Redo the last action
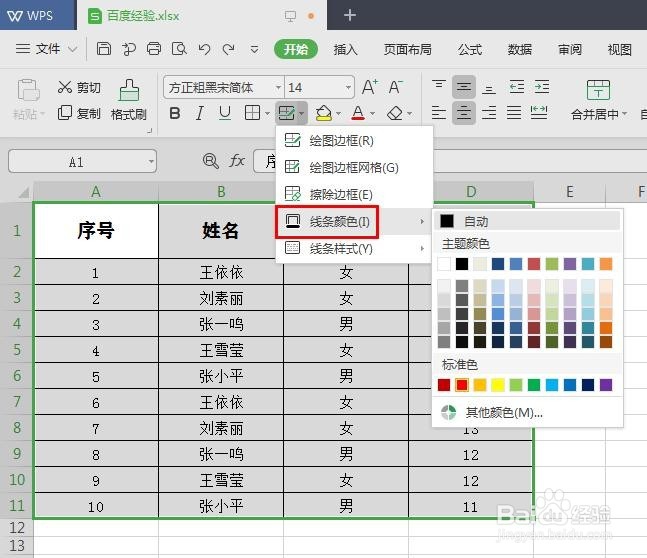The height and width of the screenshot is (558, 647). 229,50
